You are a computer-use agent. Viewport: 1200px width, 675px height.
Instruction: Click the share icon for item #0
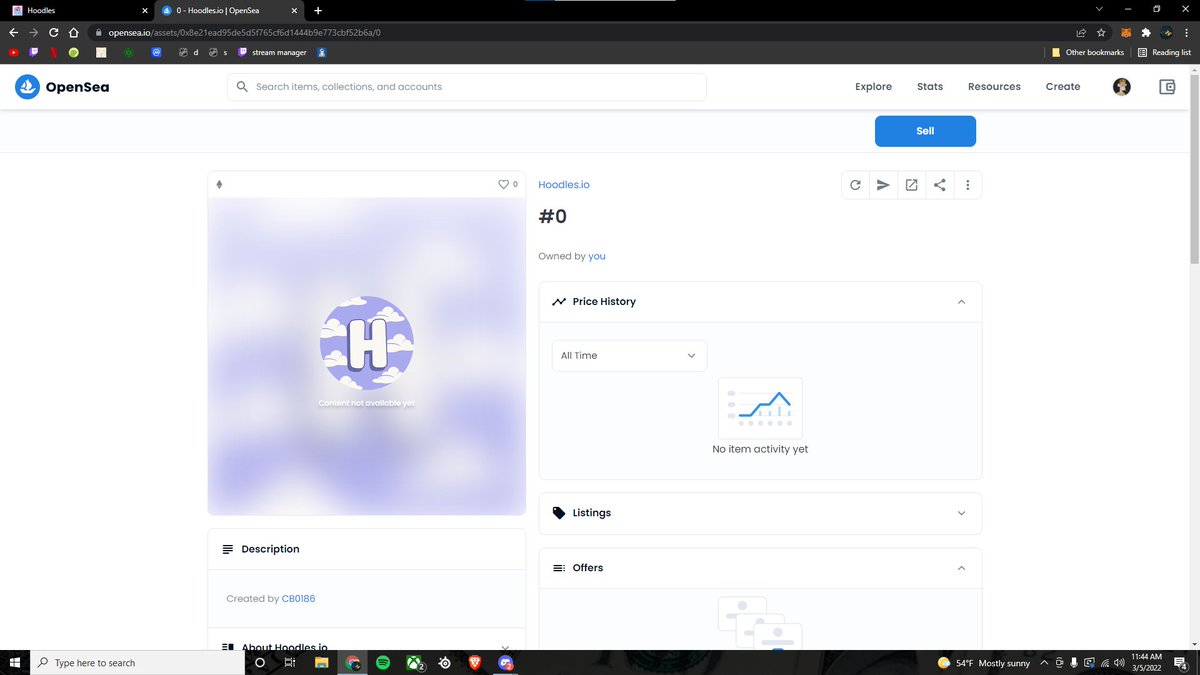click(x=939, y=185)
